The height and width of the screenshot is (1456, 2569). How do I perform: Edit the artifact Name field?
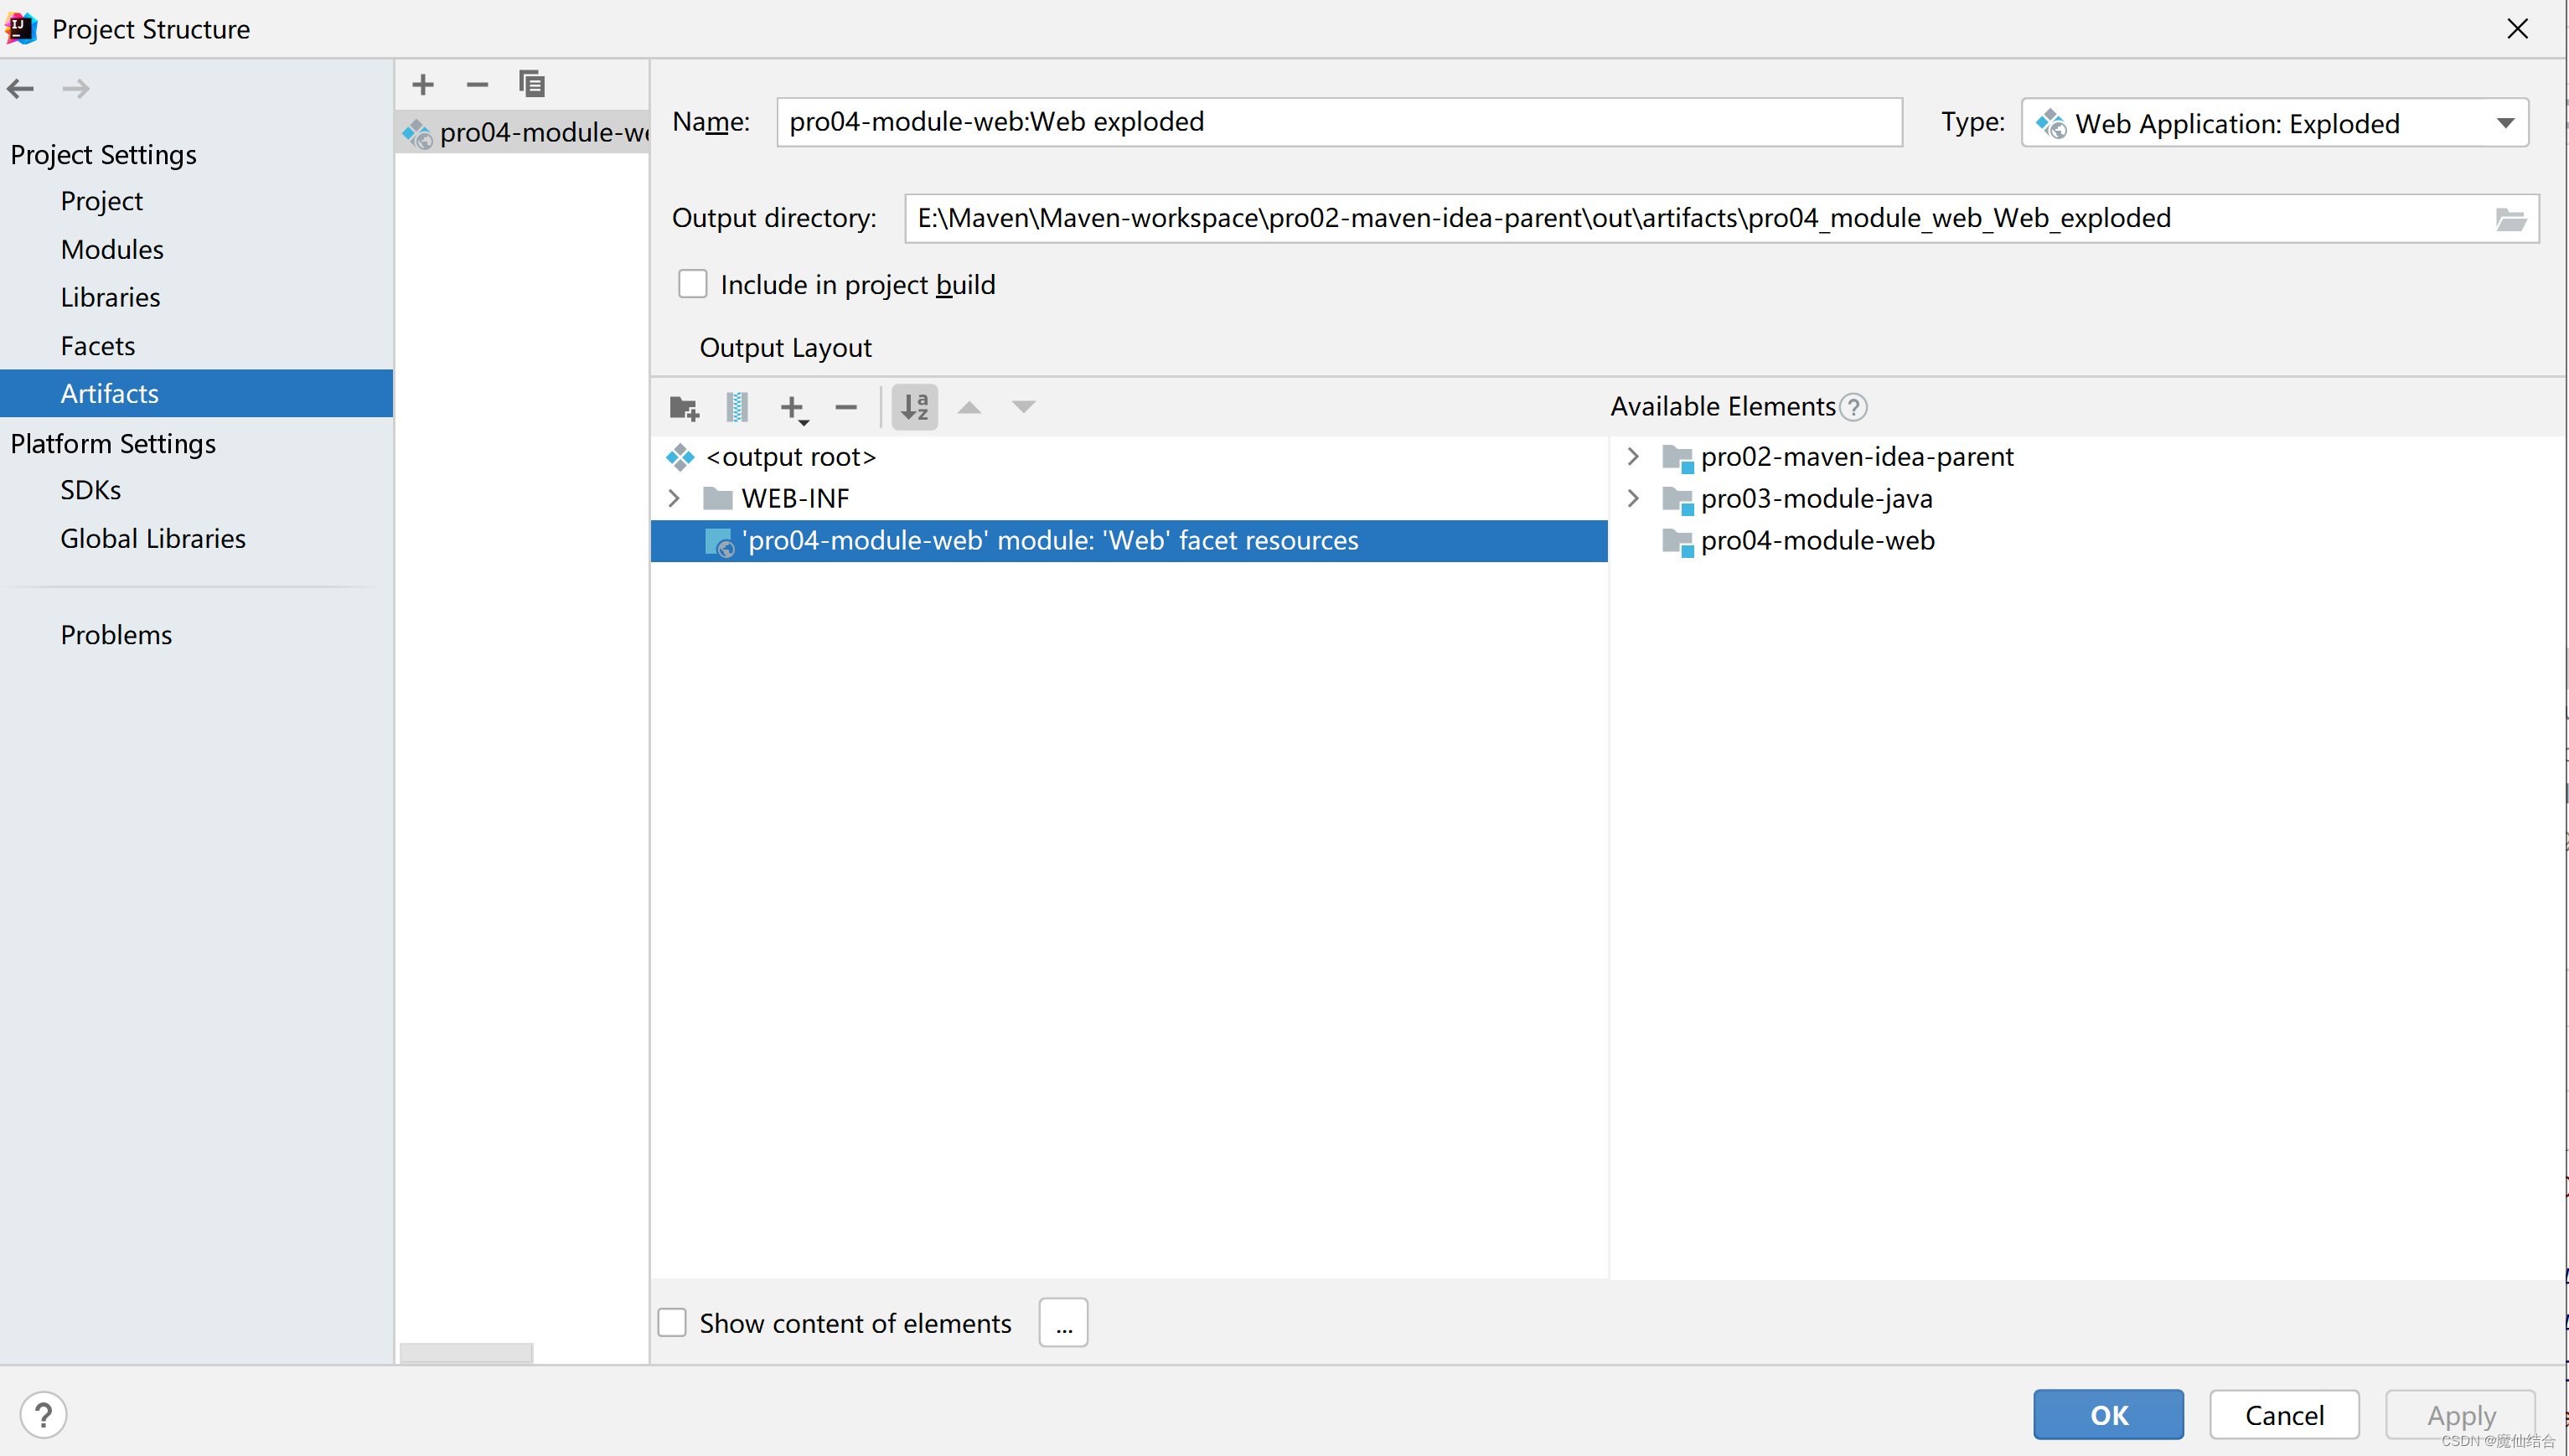click(x=1339, y=122)
